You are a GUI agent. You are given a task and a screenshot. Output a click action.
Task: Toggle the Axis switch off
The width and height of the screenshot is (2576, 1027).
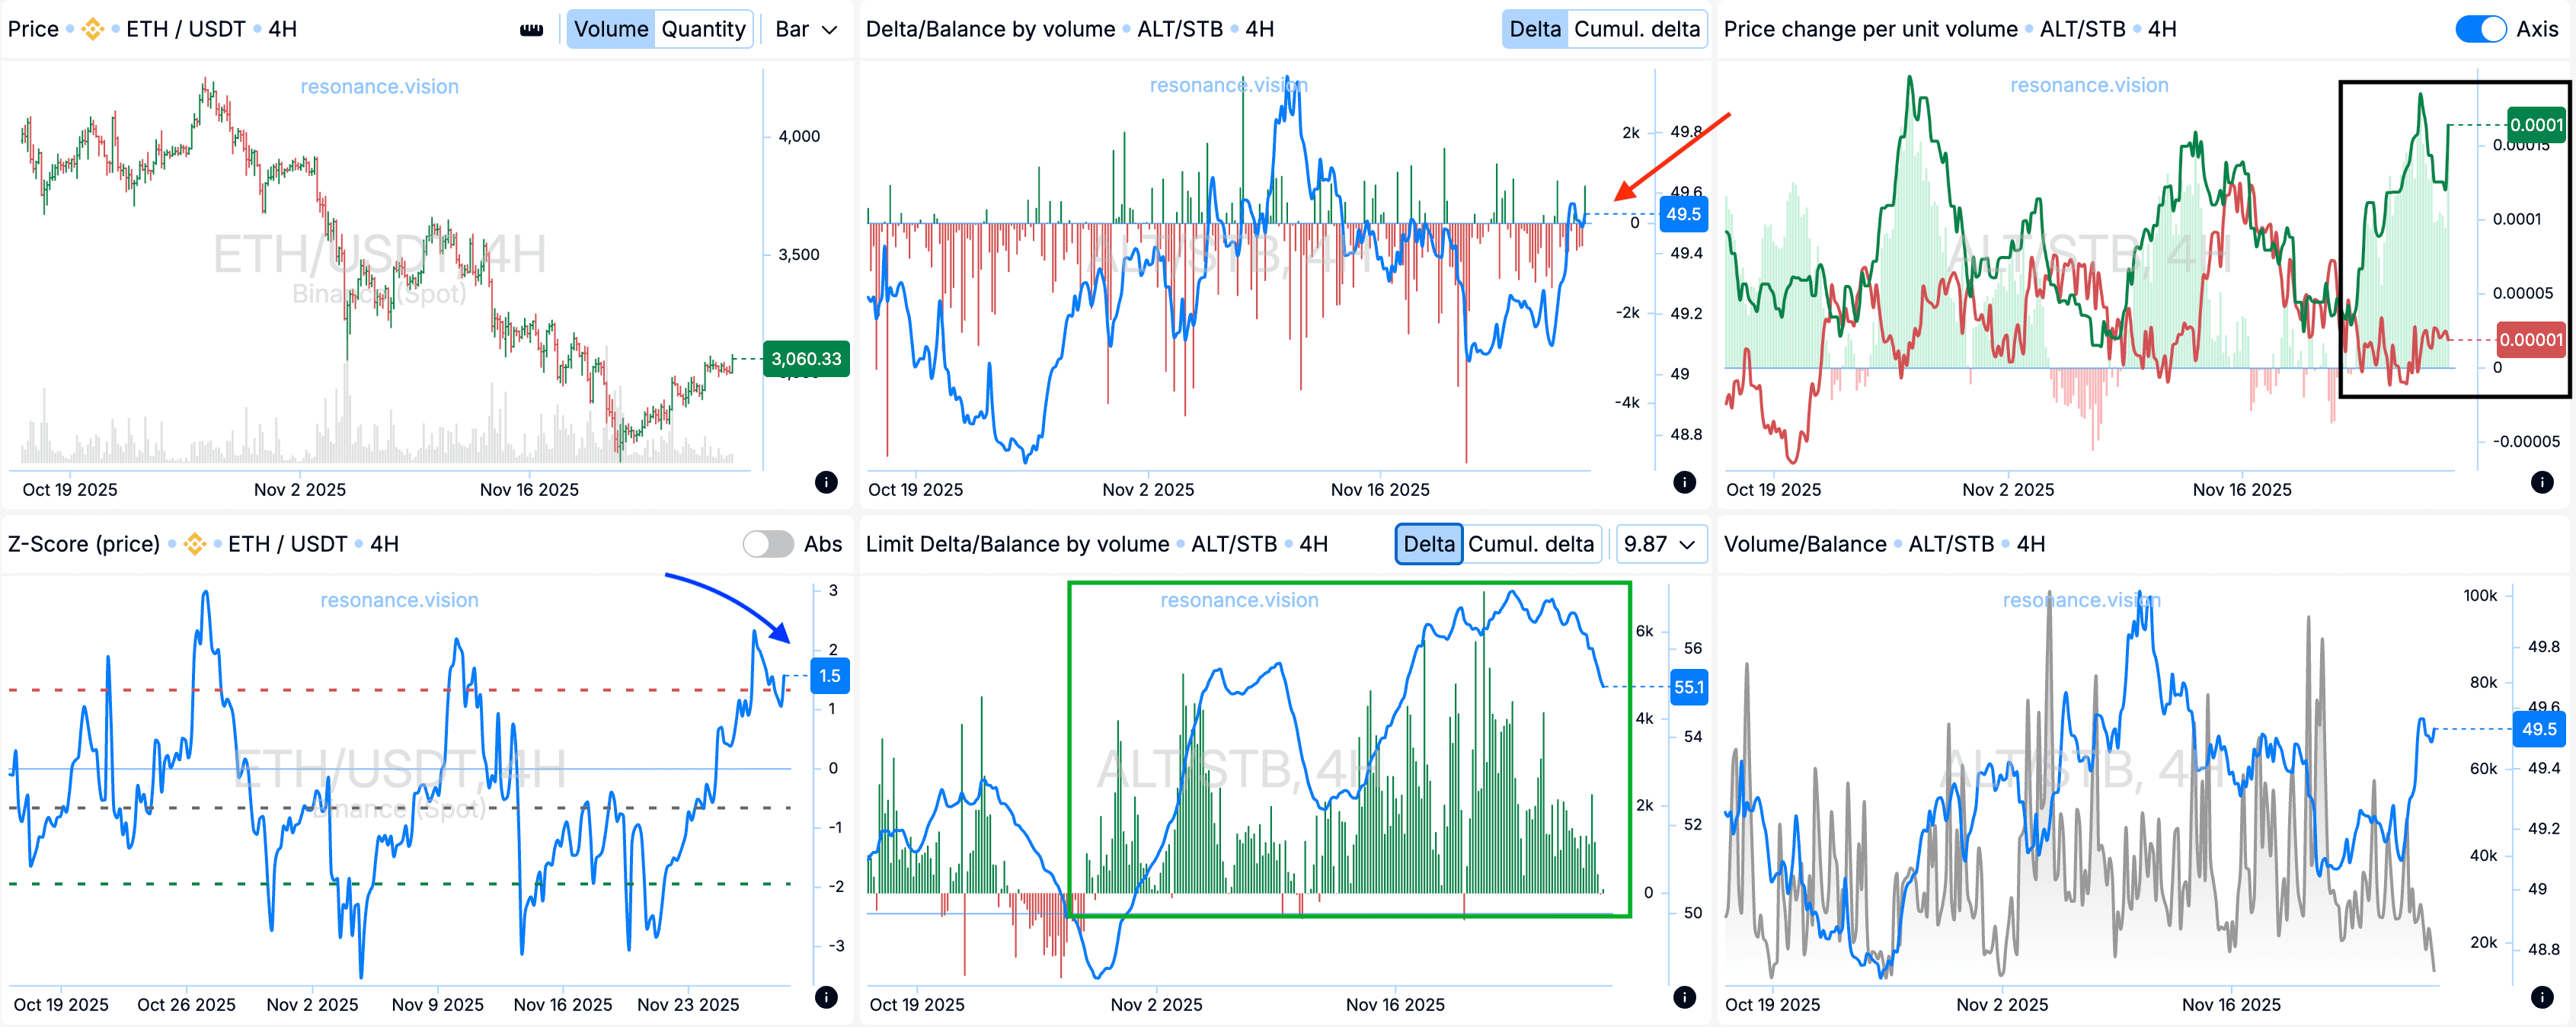(x=2479, y=29)
